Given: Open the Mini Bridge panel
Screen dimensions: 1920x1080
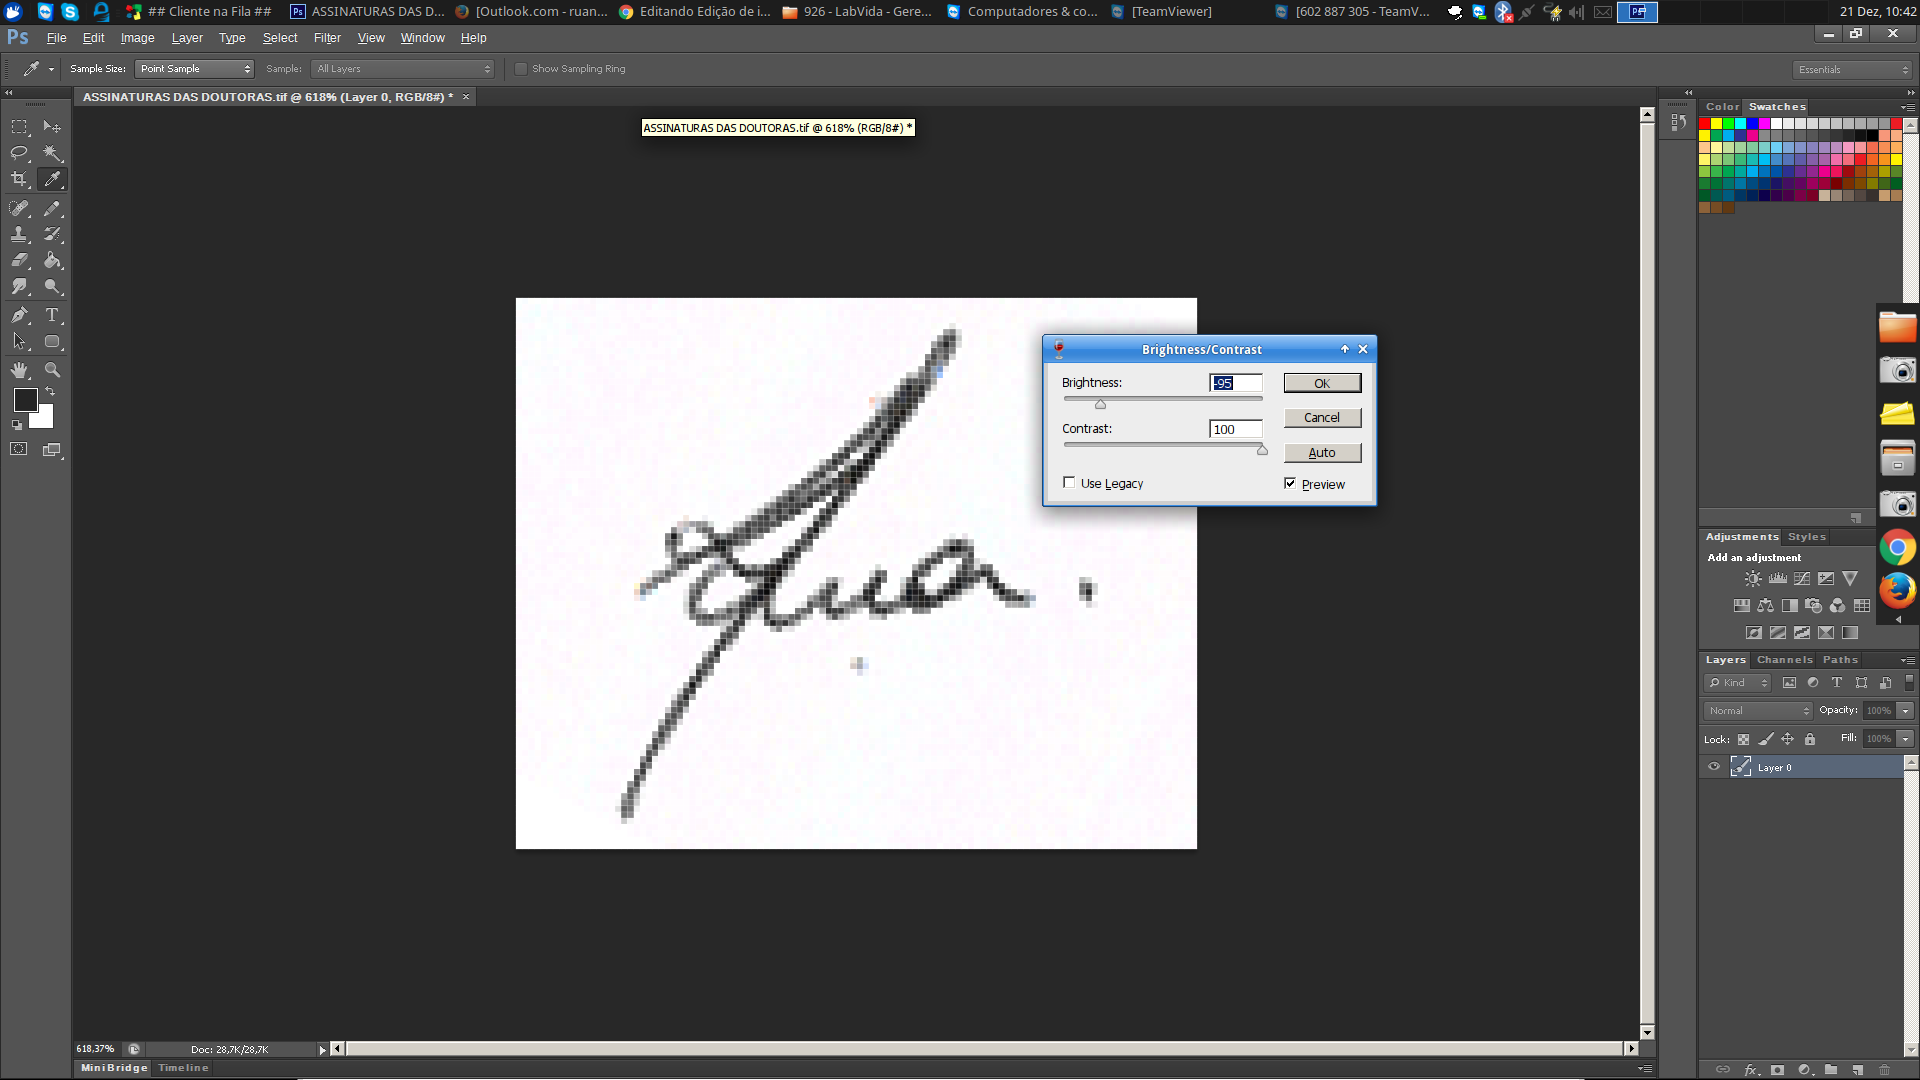Looking at the screenshot, I should [114, 1068].
